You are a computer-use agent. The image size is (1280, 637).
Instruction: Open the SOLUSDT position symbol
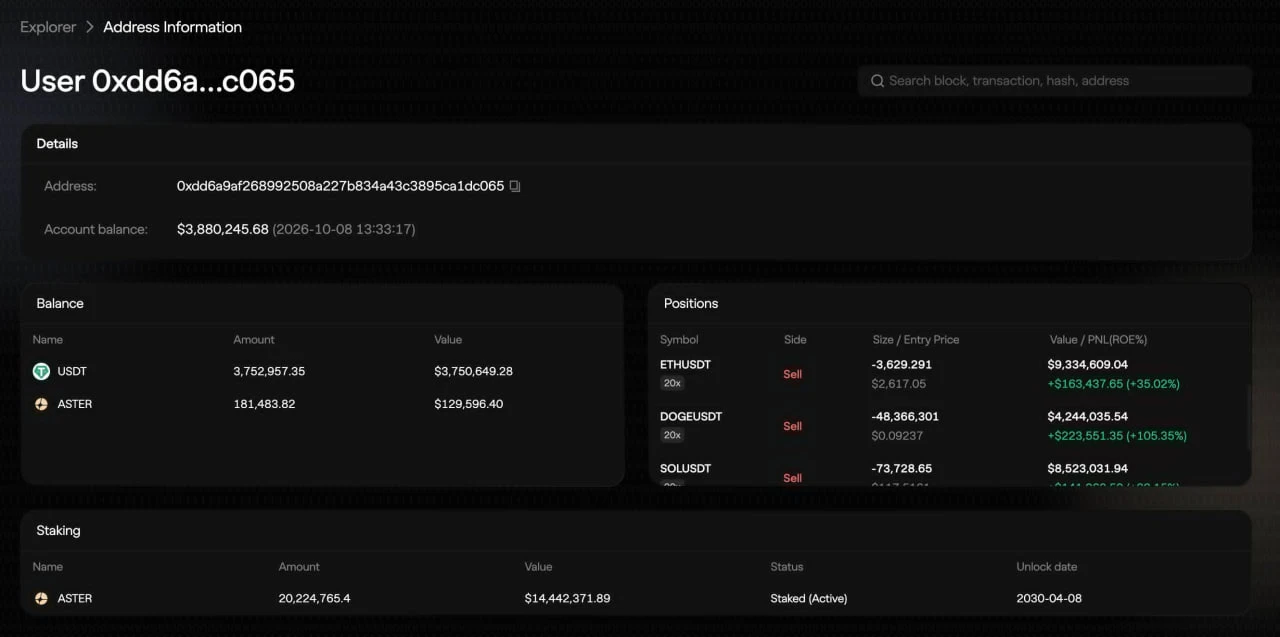pos(686,468)
